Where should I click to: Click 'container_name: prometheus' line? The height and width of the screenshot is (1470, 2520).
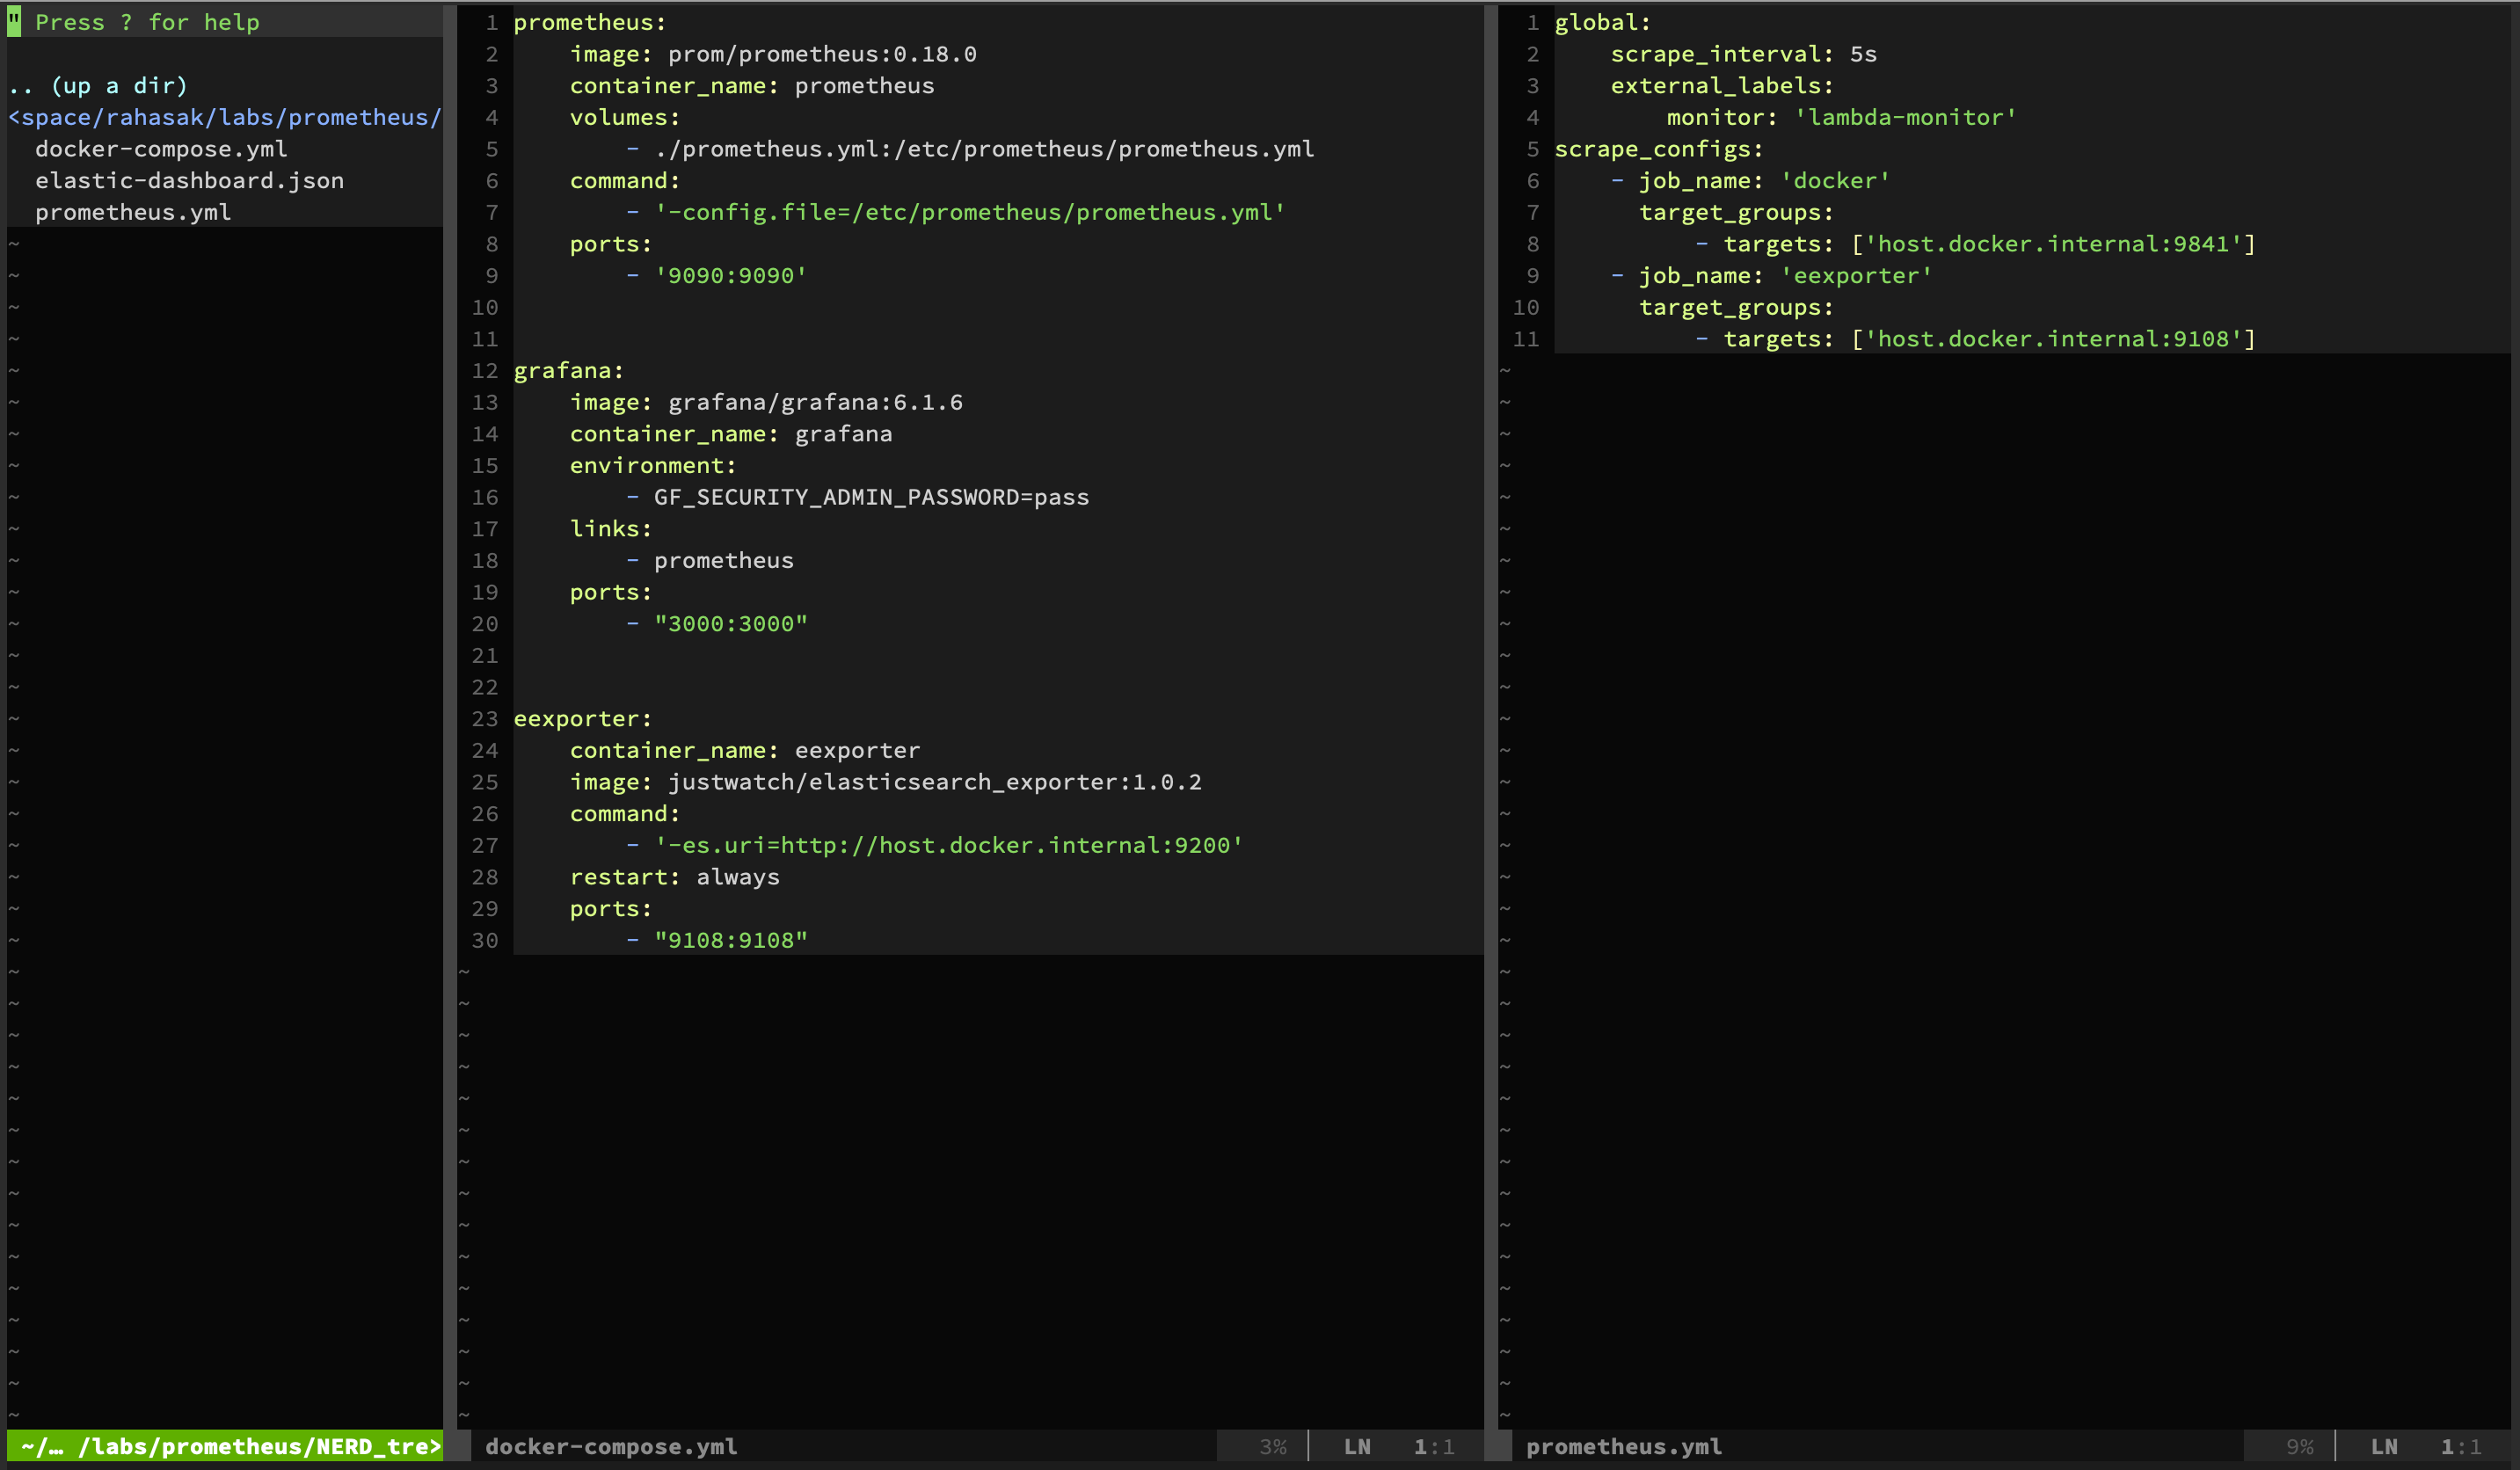752,86
